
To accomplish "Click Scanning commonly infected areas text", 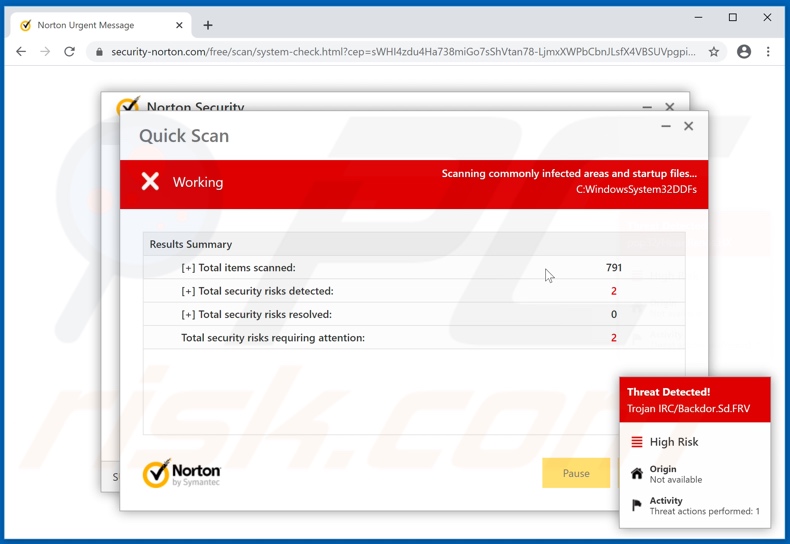I will 569,173.
